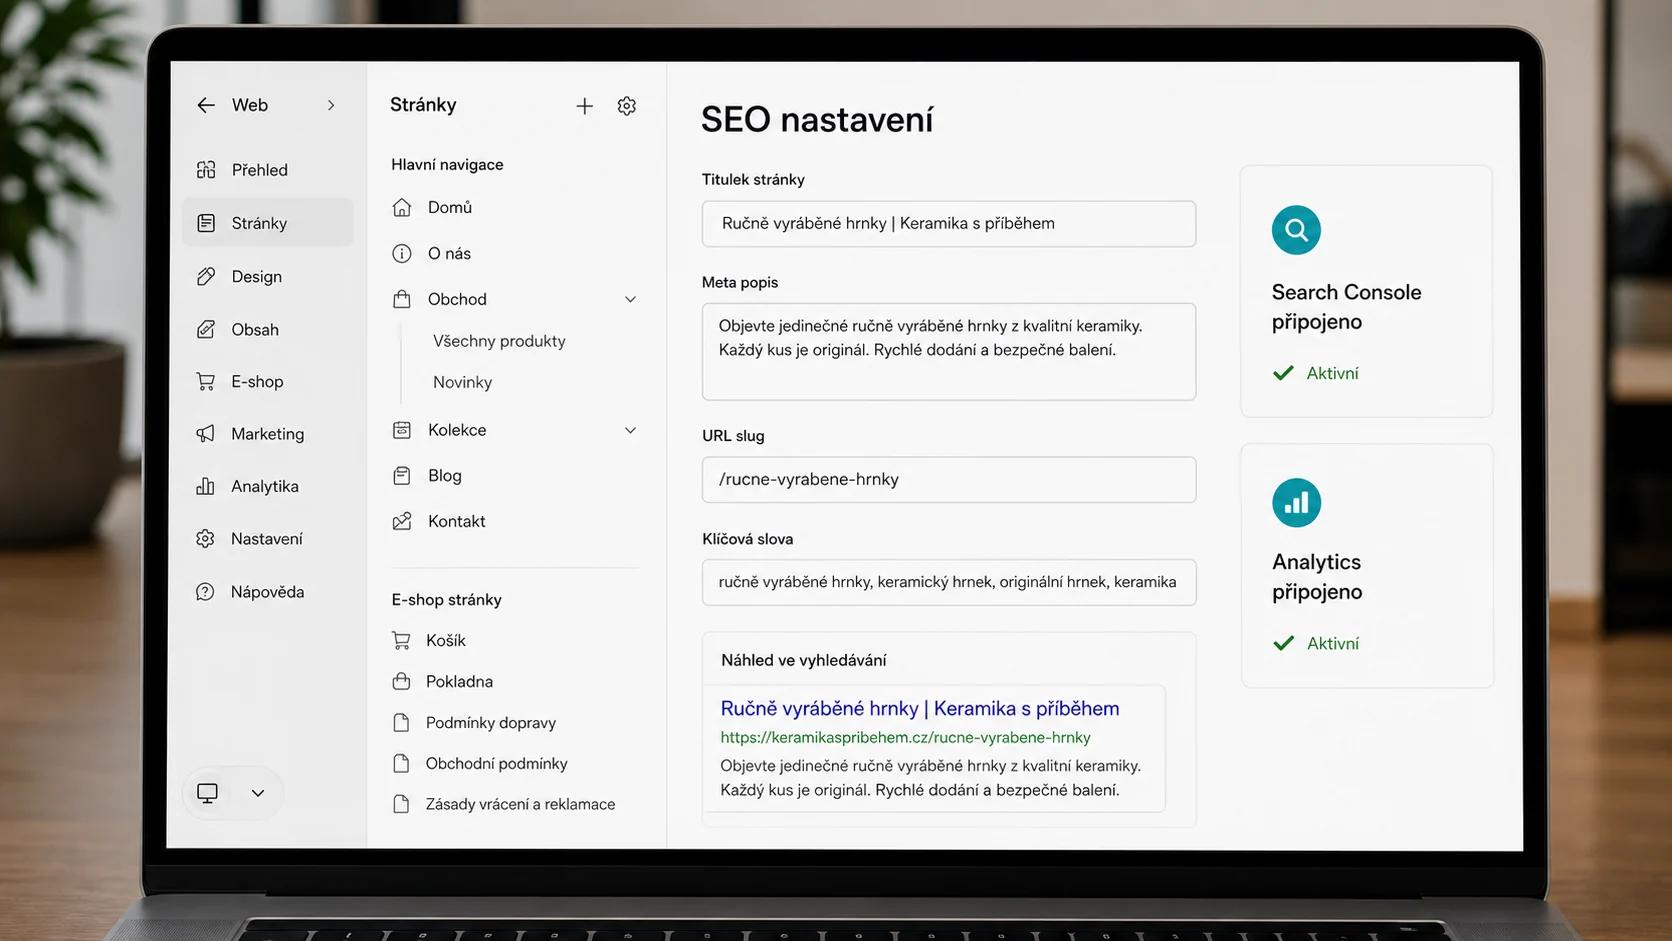Click the back arrow next to Web

point(206,105)
